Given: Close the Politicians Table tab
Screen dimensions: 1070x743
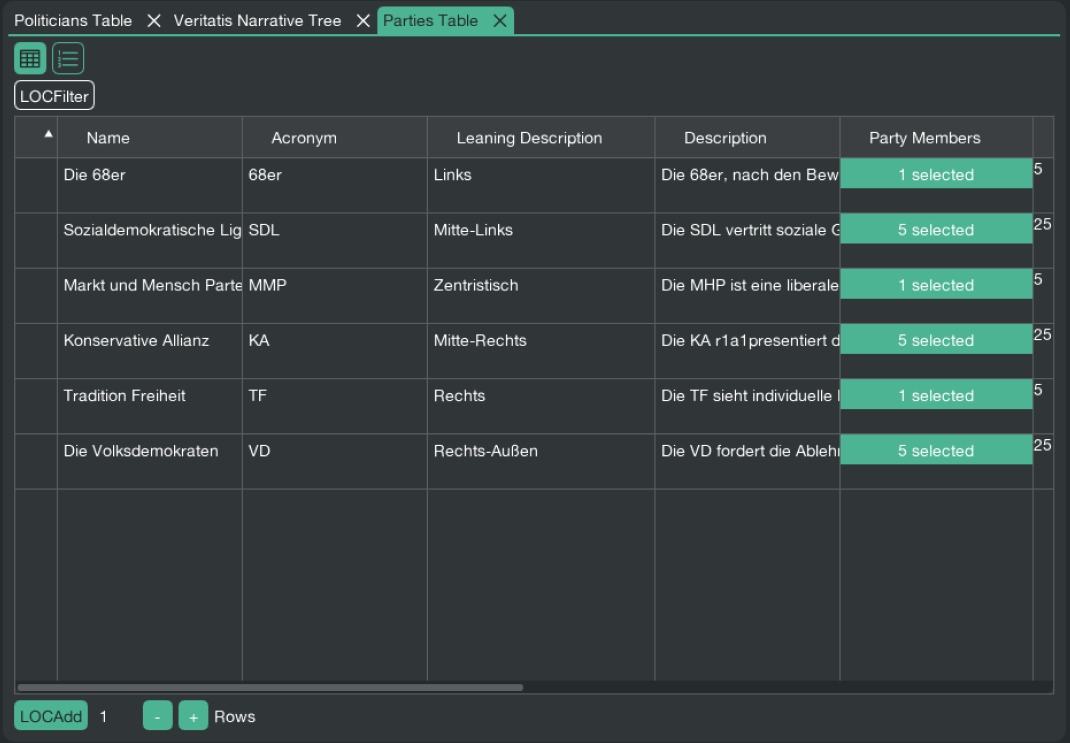Looking at the screenshot, I should coord(153,21).
